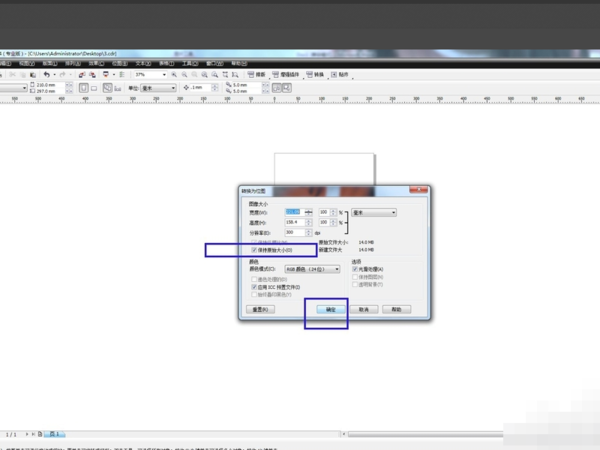600x450 pixels.
Task: Click the 取消 Cancel button
Action: coord(364,309)
